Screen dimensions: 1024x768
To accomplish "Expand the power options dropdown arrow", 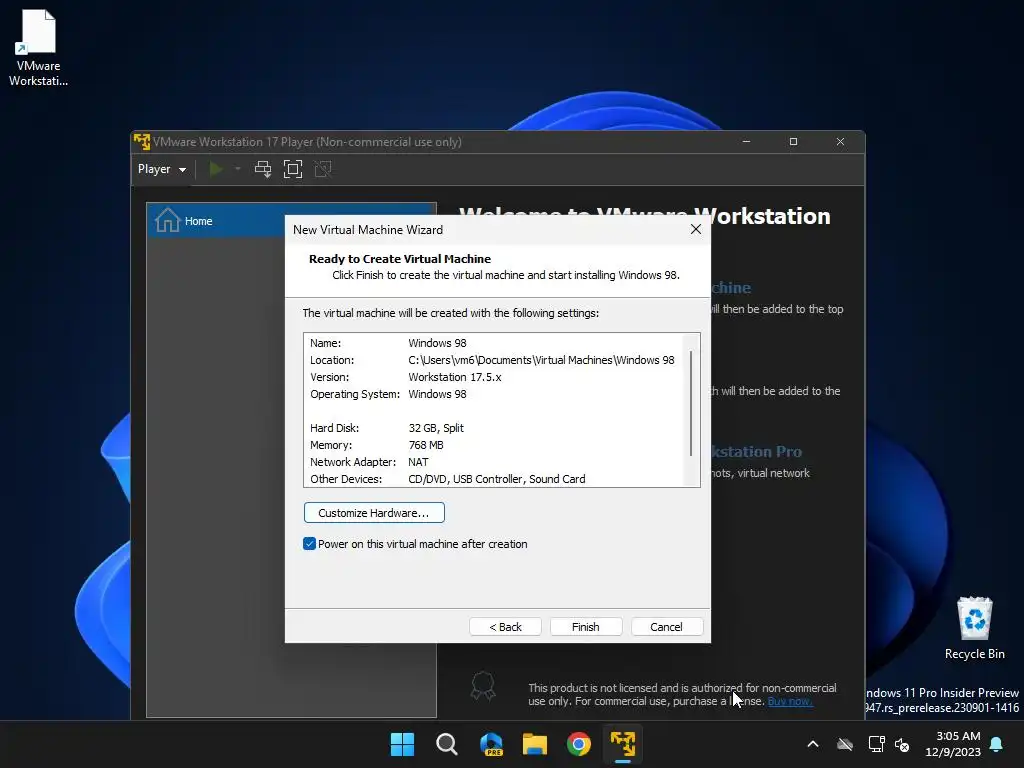I will [x=238, y=169].
